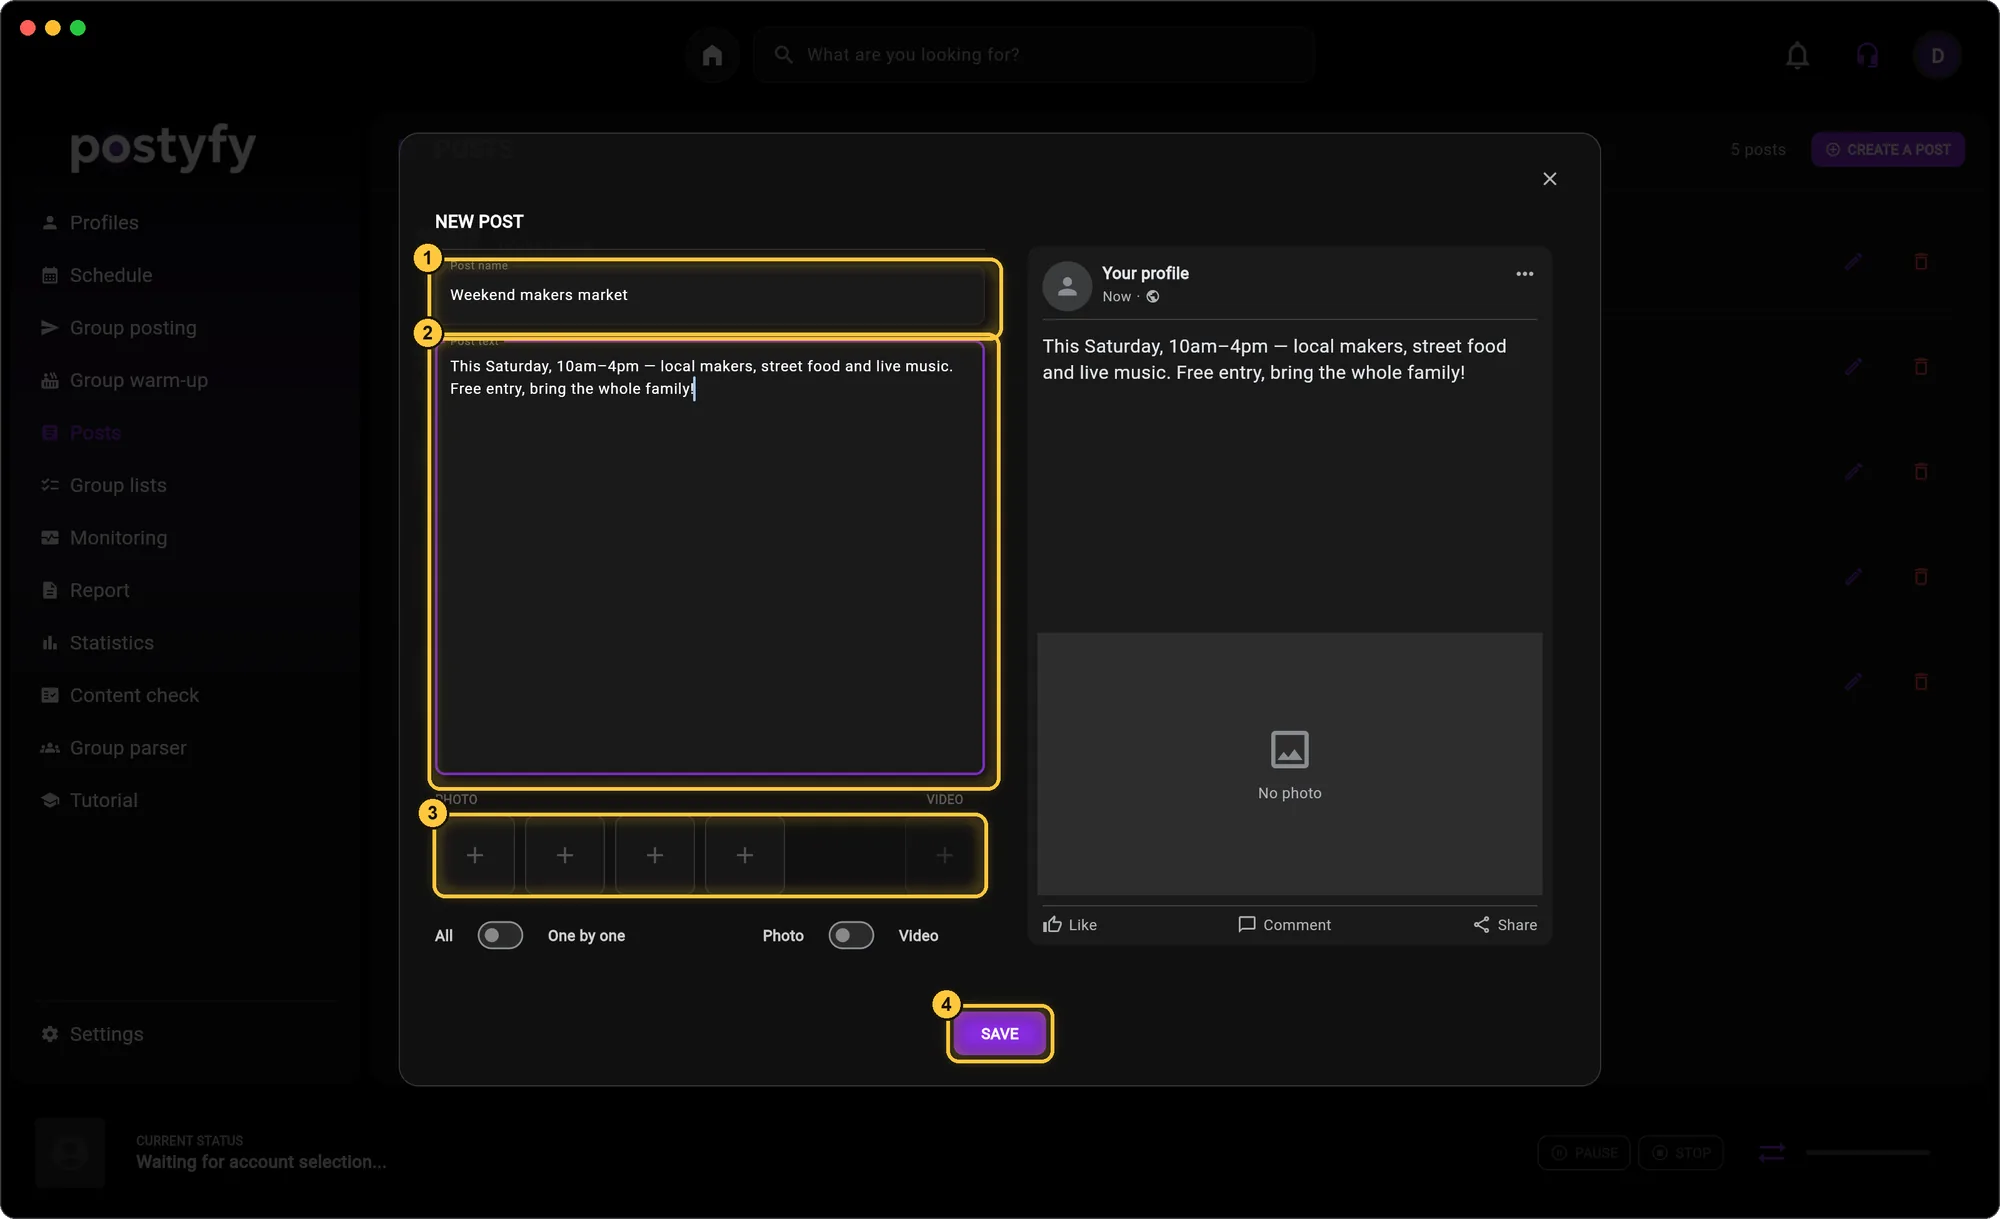The width and height of the screenshot is (2000, 1219).
Task: Click inside the post text area
Action: 710,557
